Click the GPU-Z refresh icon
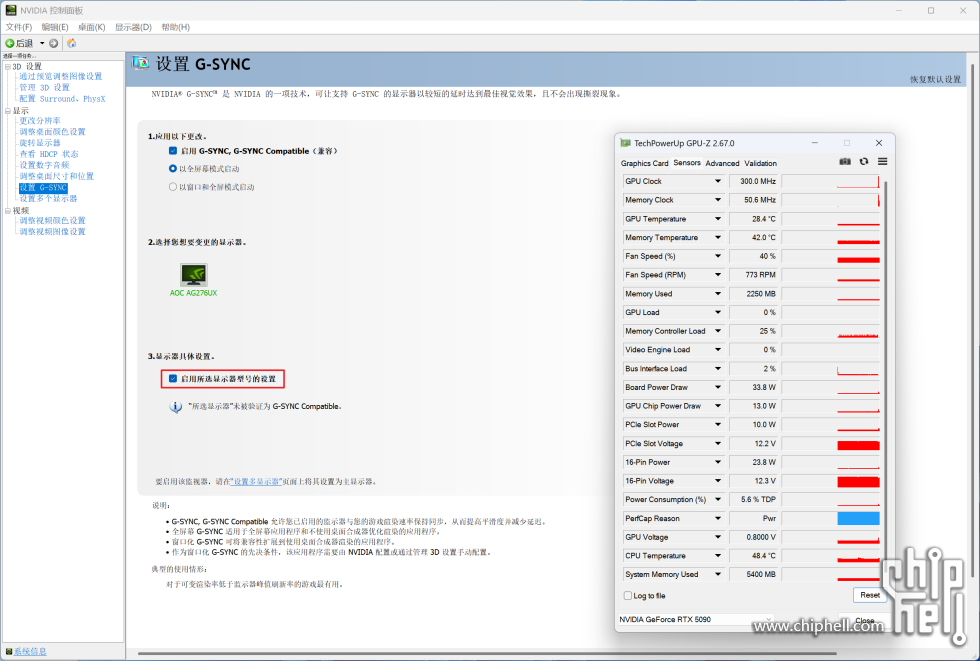The height and width of the screenshot is (661, 980). pos(864,161)
